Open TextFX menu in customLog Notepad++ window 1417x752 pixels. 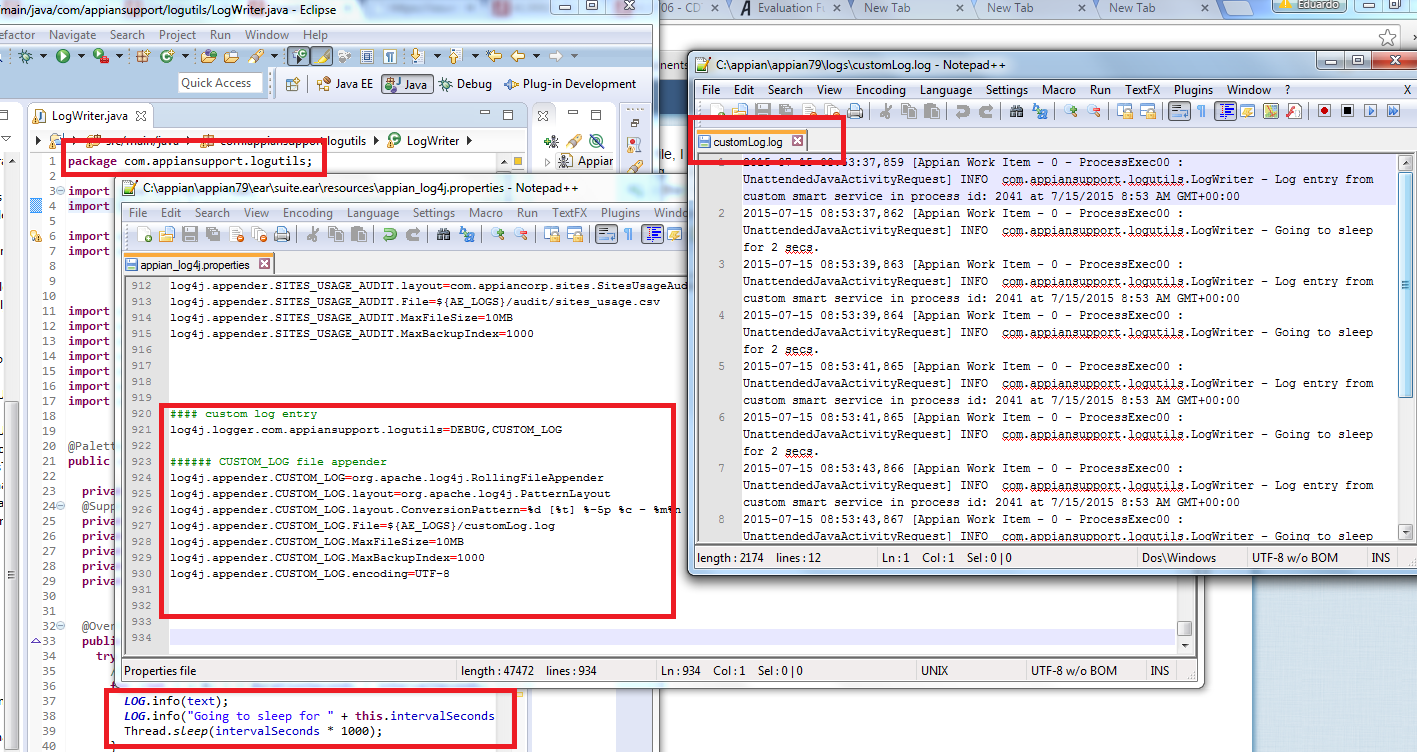tap(1142, 89)
